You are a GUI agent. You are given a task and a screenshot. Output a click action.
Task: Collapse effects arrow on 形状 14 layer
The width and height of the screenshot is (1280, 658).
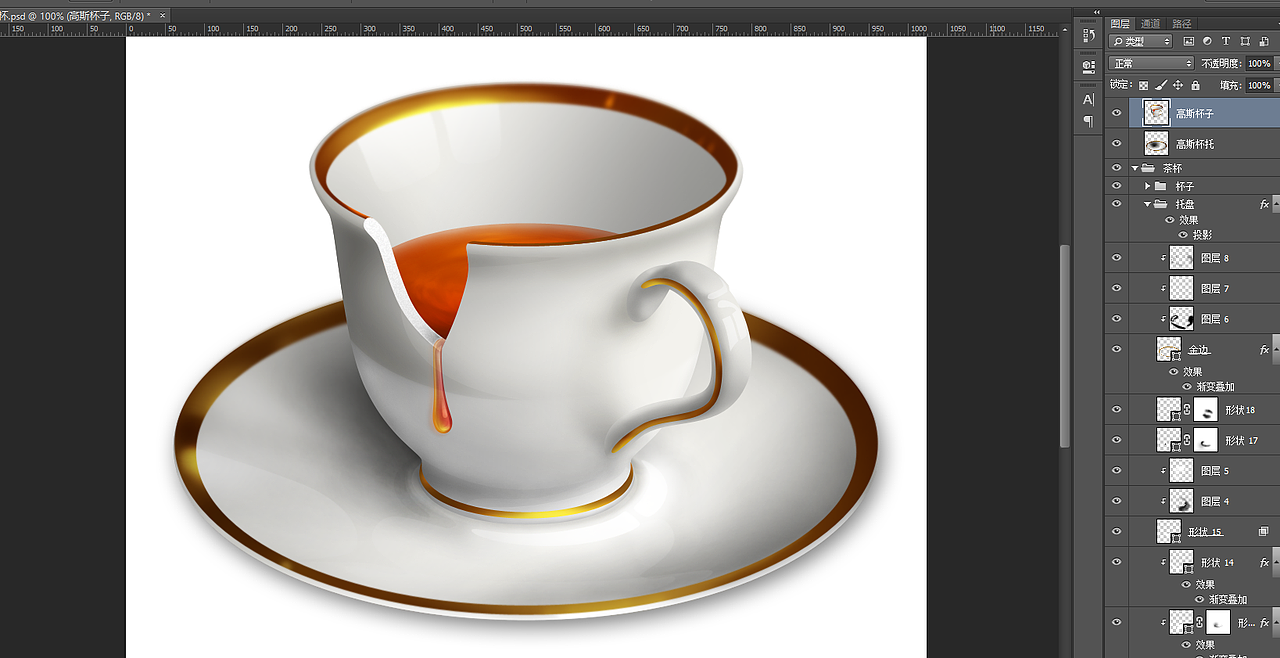pos(1275,563)
